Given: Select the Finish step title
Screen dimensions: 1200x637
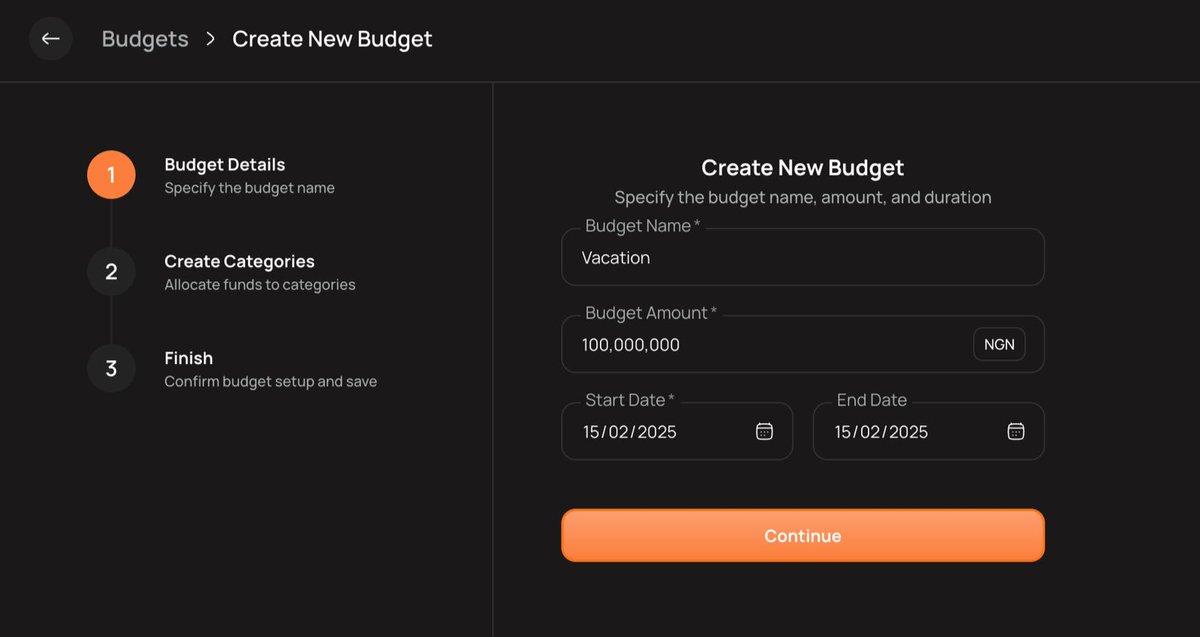Looking at the screenshot, I should click(x=188, y=358).
